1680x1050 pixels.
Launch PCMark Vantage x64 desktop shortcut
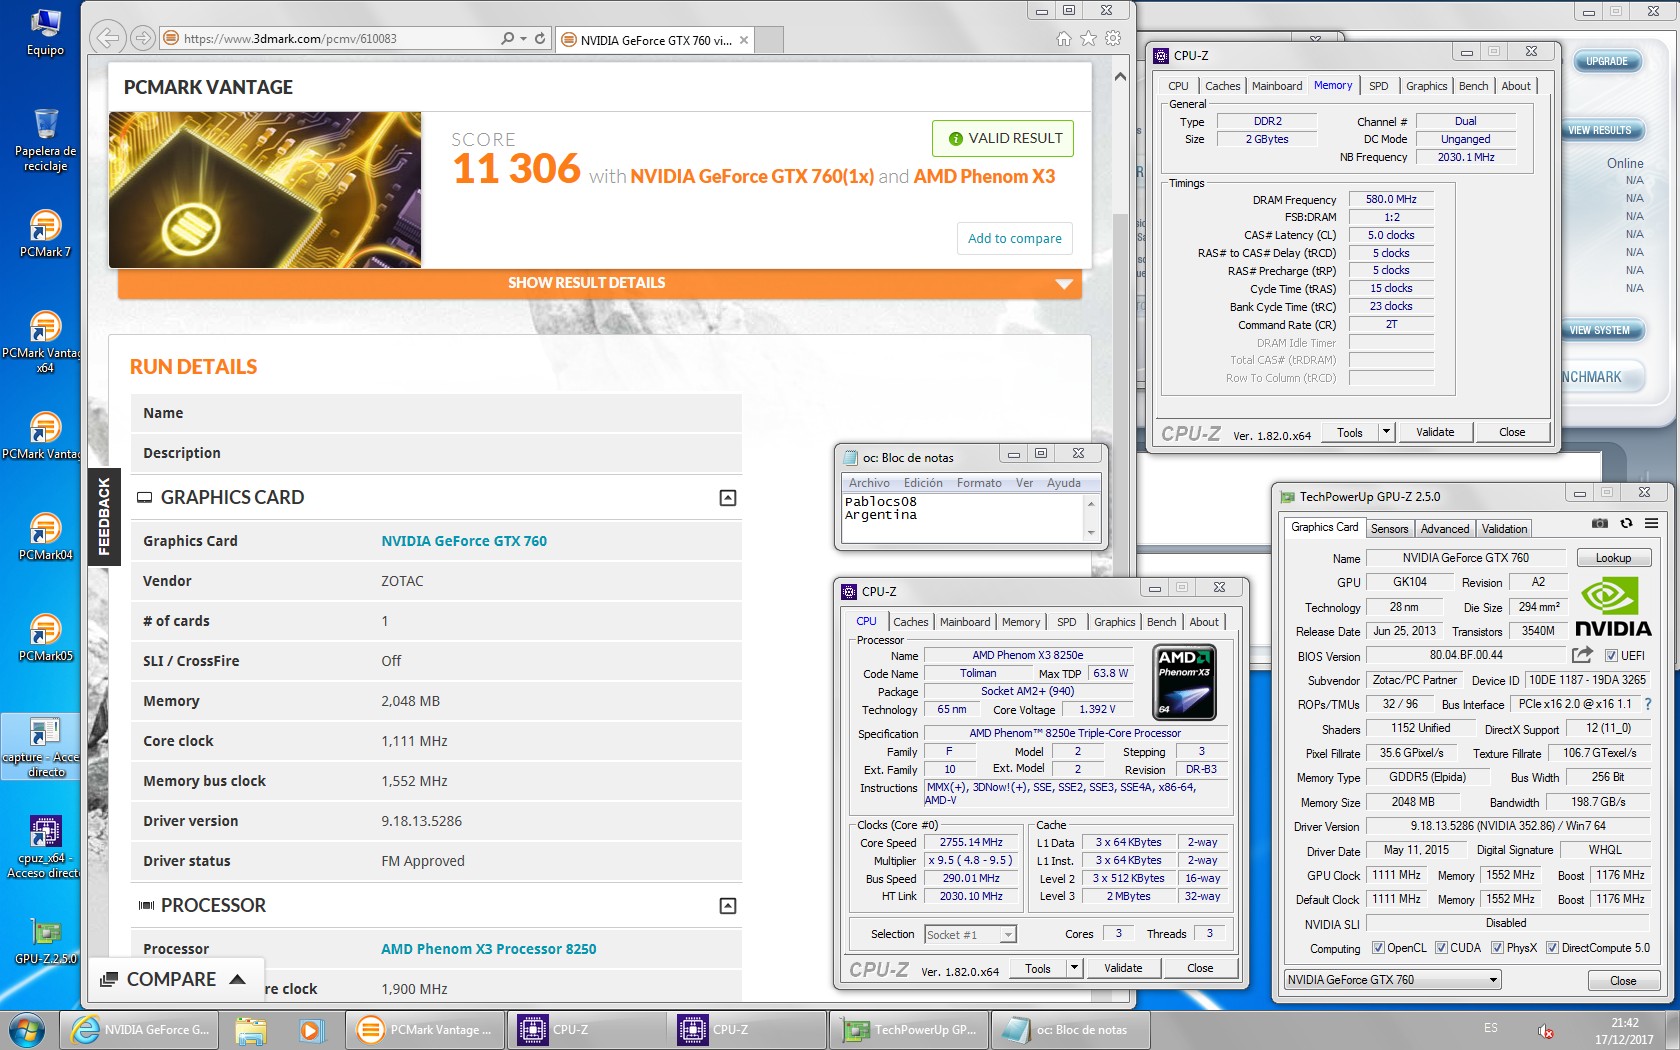pos(45,341)
